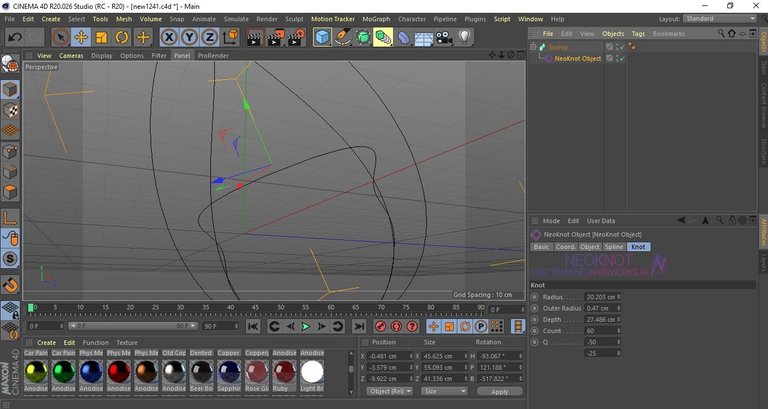The image size is (768, 409).
Task: Click the Radius value field
Action: point(600,297)
